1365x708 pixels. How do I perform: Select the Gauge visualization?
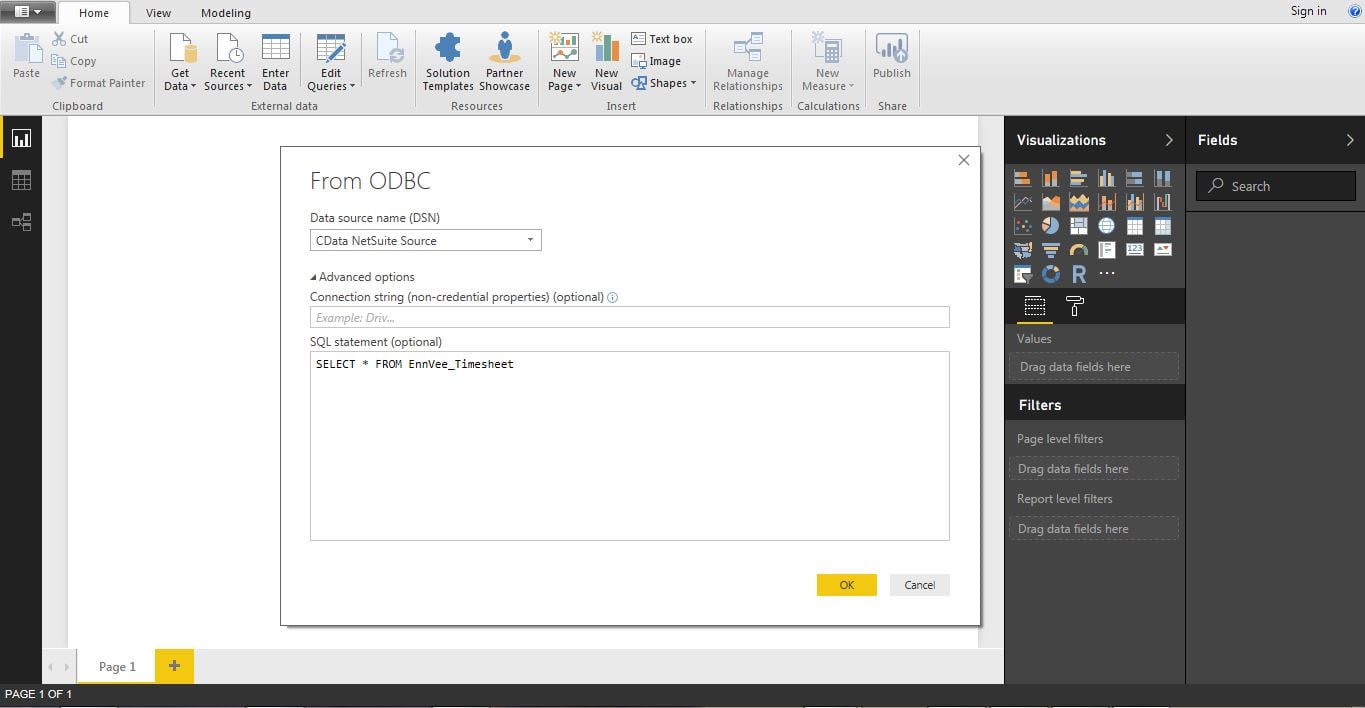[x=1078, y=248]
